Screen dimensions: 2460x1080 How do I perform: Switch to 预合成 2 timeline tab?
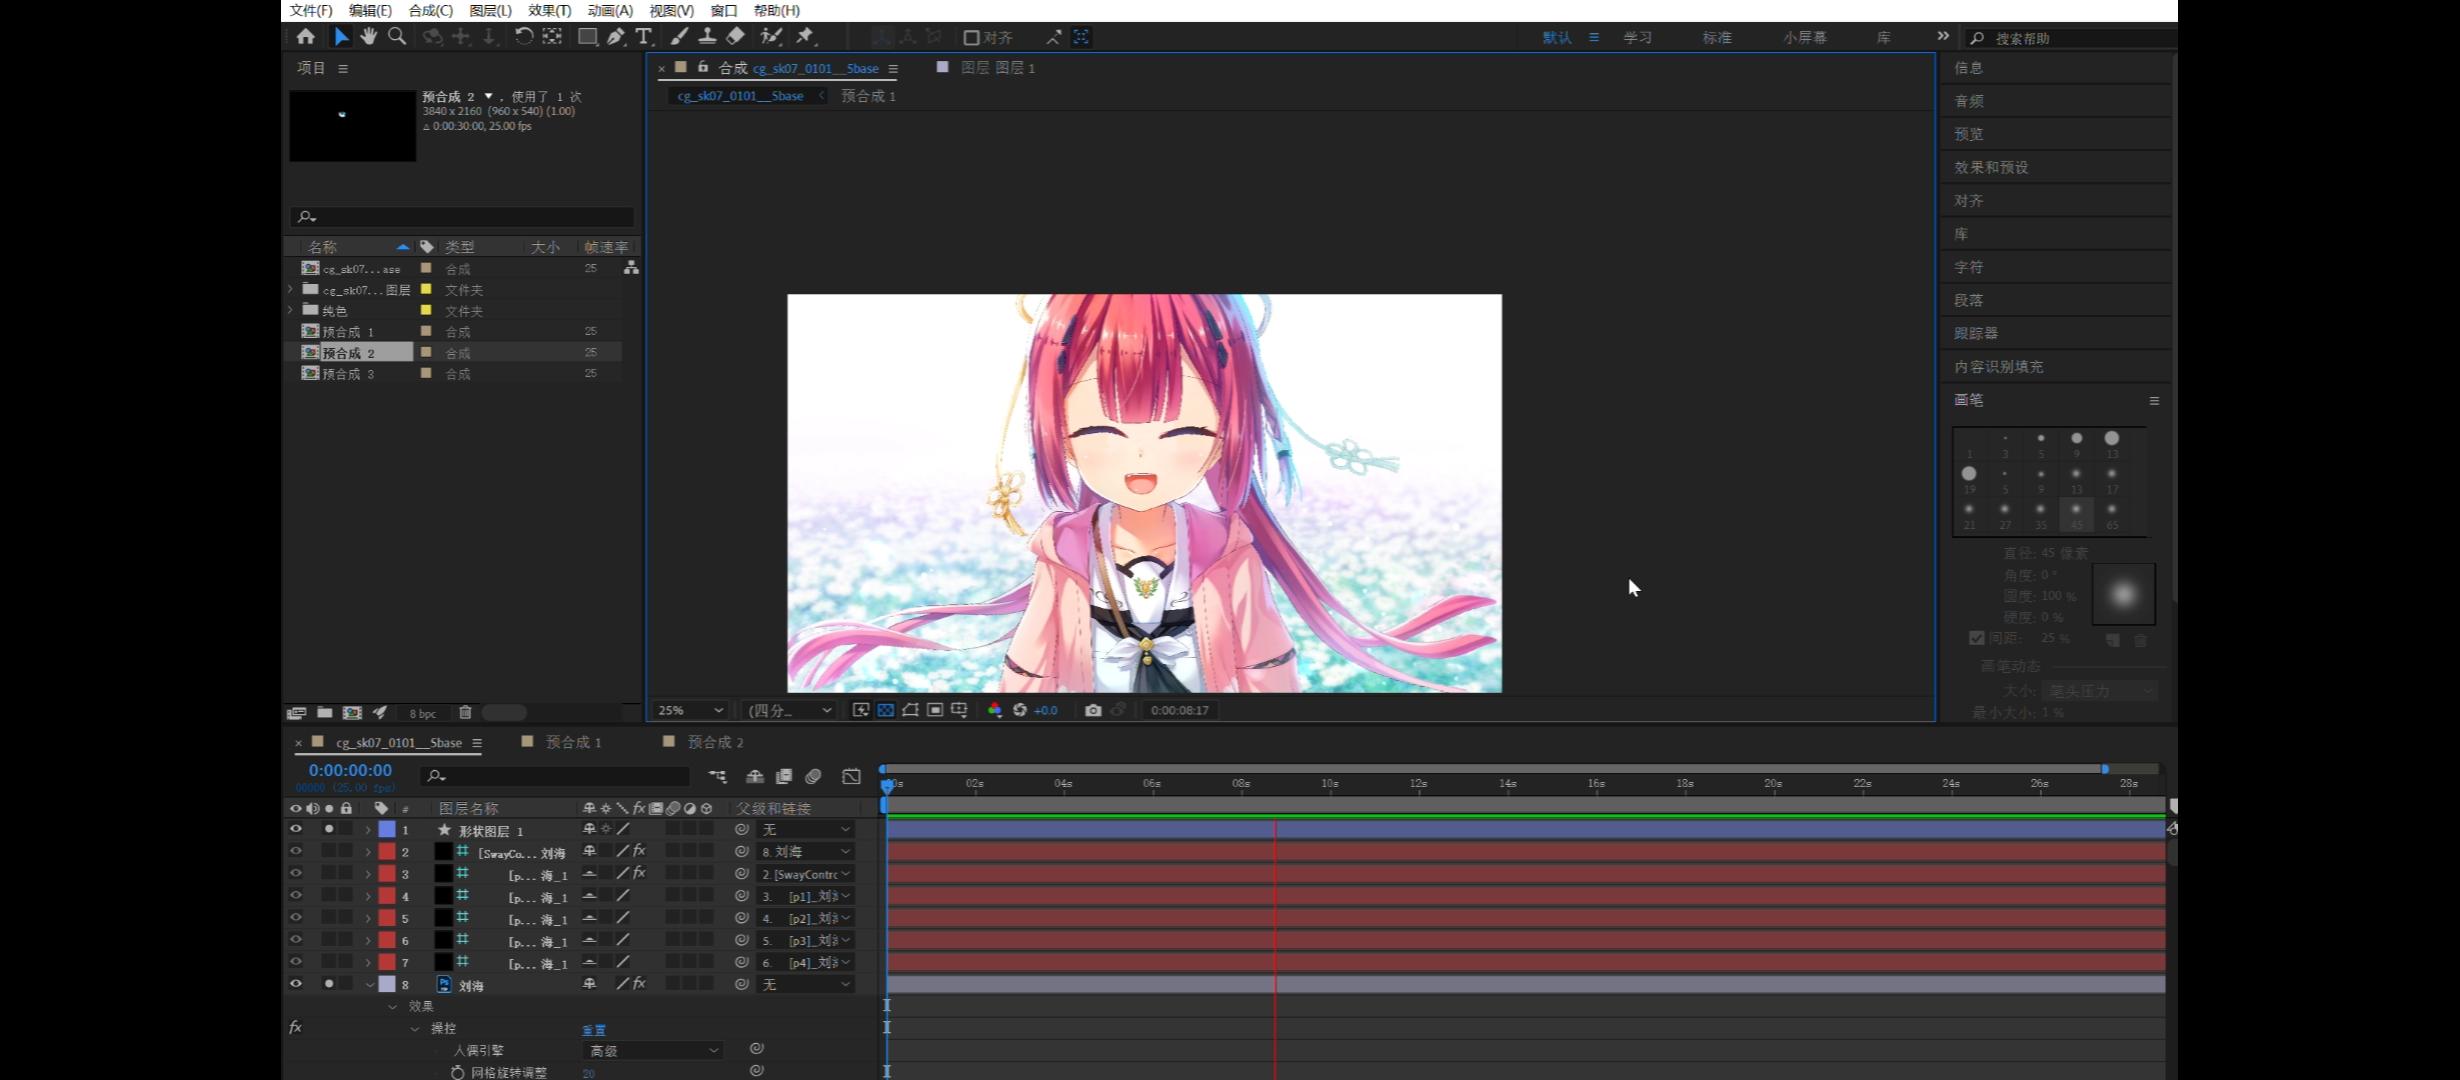click(715, 742)
